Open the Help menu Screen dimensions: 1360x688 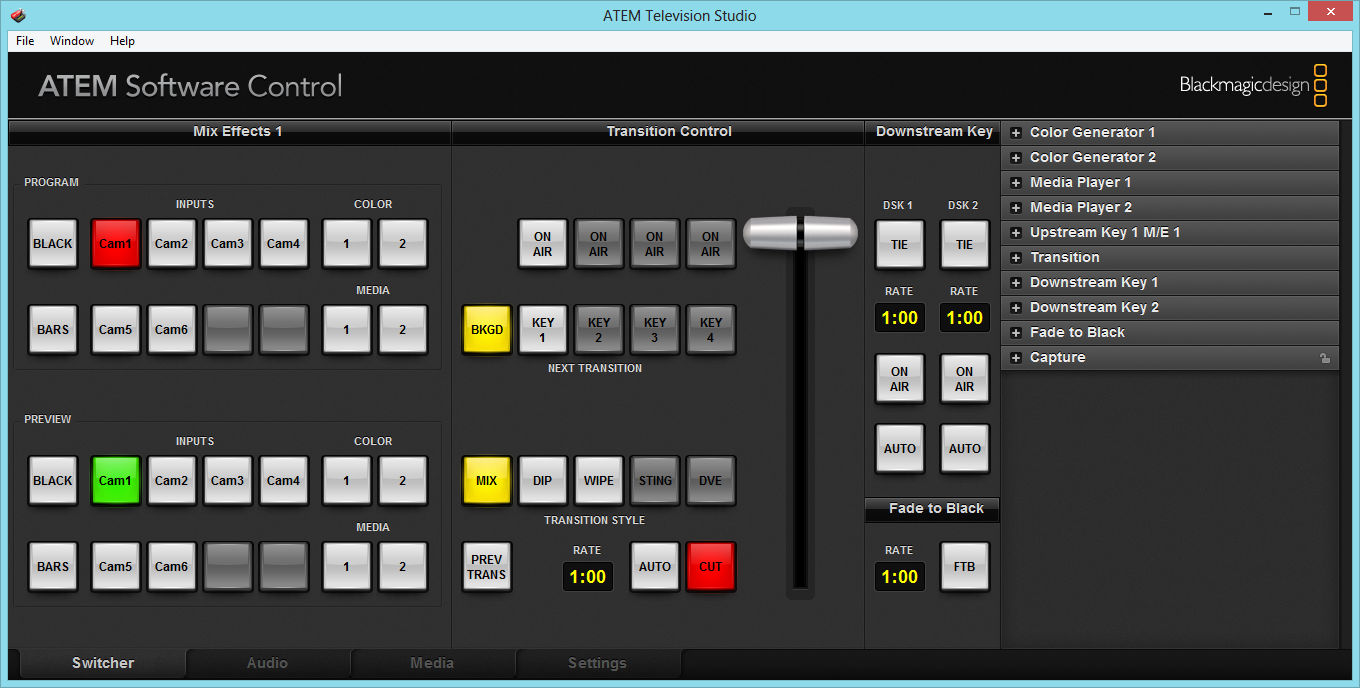point(122,41)
